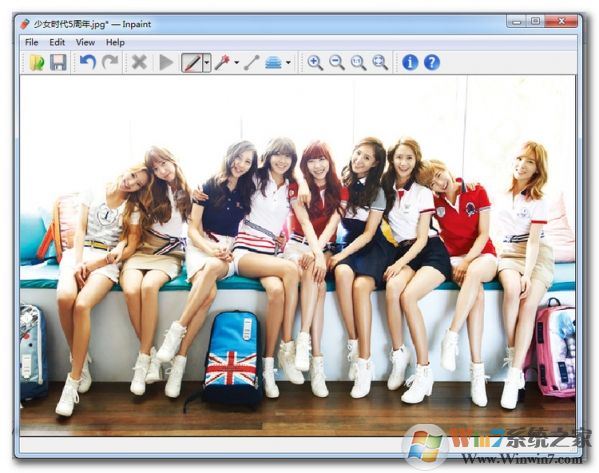Choose the guide line tool
The width and height of the screenshot is (599, 473).
coord(252,62)
